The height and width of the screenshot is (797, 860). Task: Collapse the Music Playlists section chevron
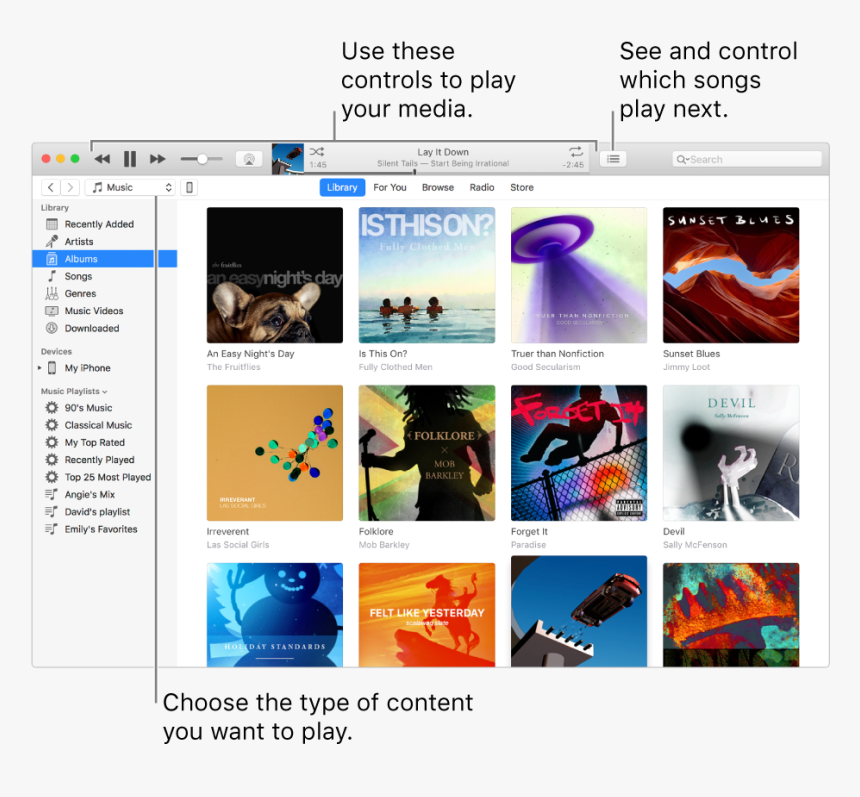tap(105, 392)
